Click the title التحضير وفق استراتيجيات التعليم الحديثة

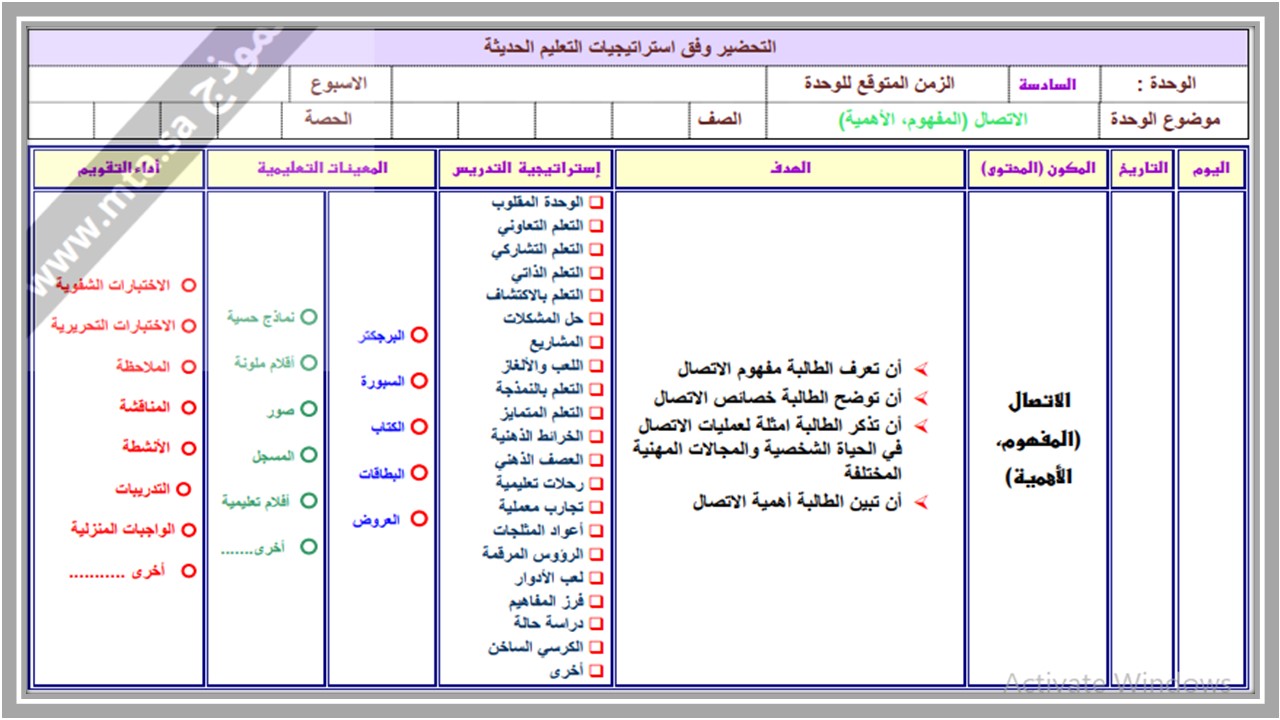[x=630, y=47]
